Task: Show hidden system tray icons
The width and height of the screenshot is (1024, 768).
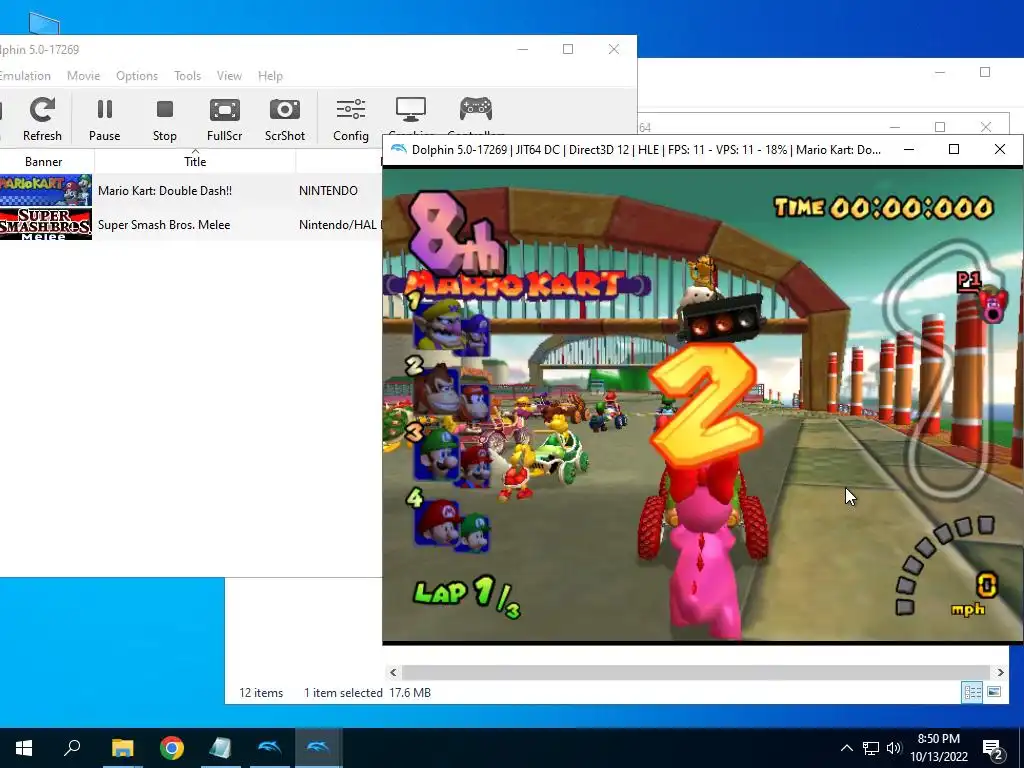Action: click(x=846, y=748)
